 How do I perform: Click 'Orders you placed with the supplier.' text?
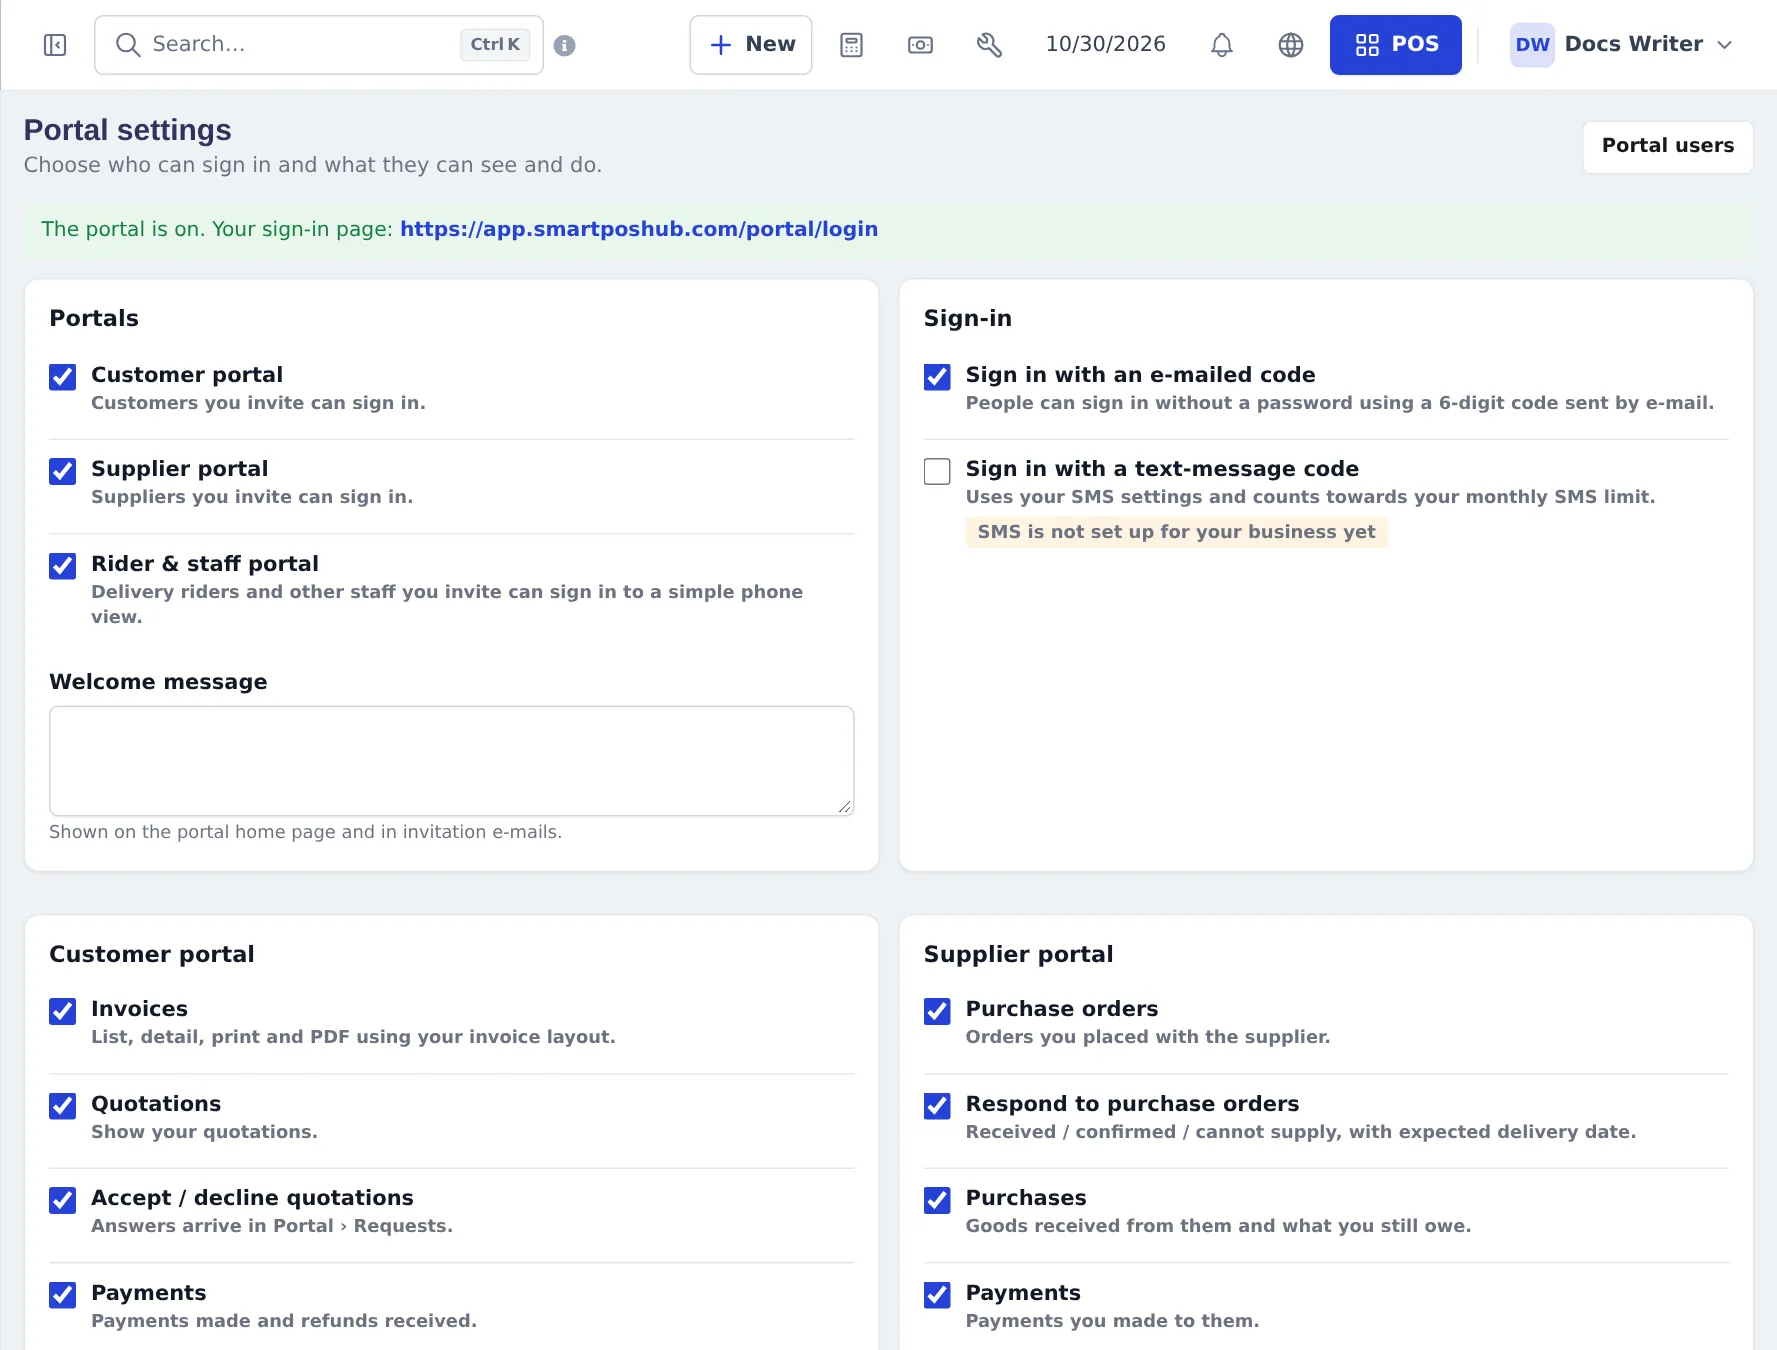tap(1147, 1037)
